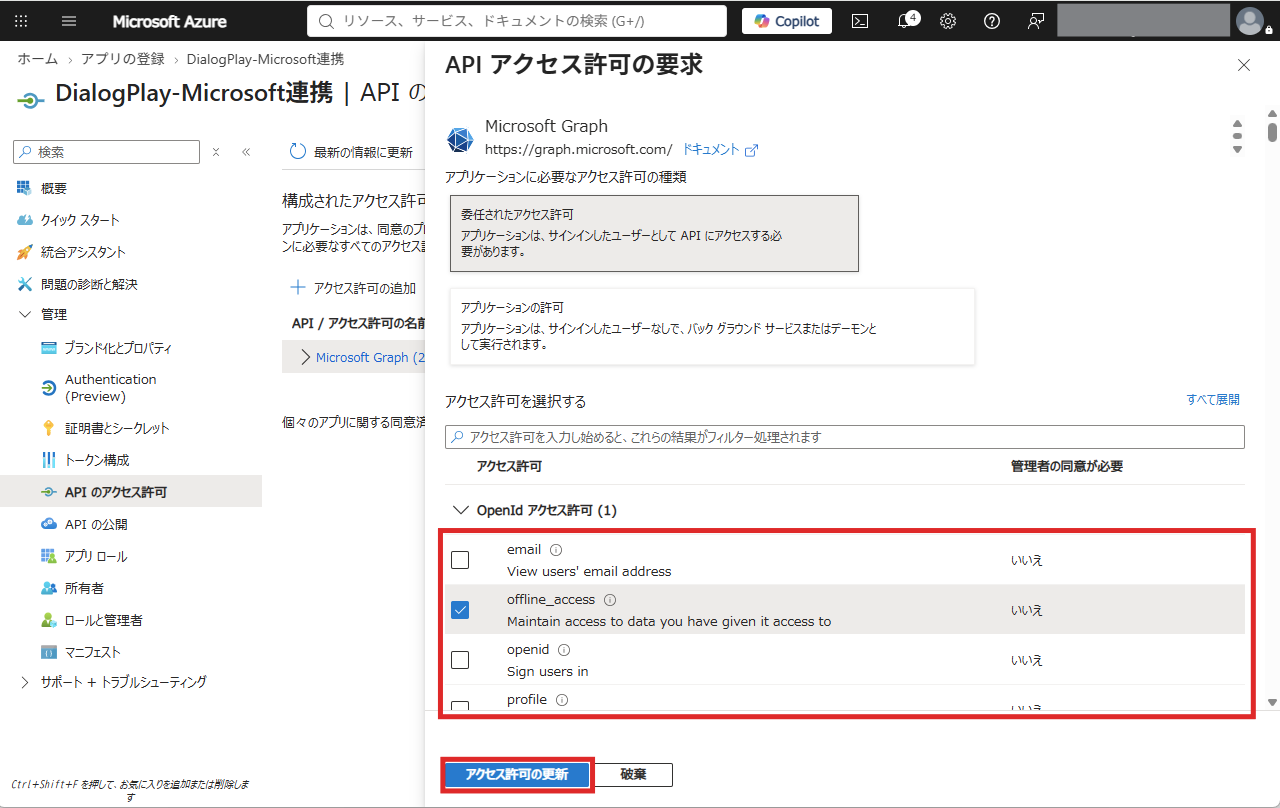Open the account avatar menu
This screenshot has height=808, width=1280.
[1250, 21]
